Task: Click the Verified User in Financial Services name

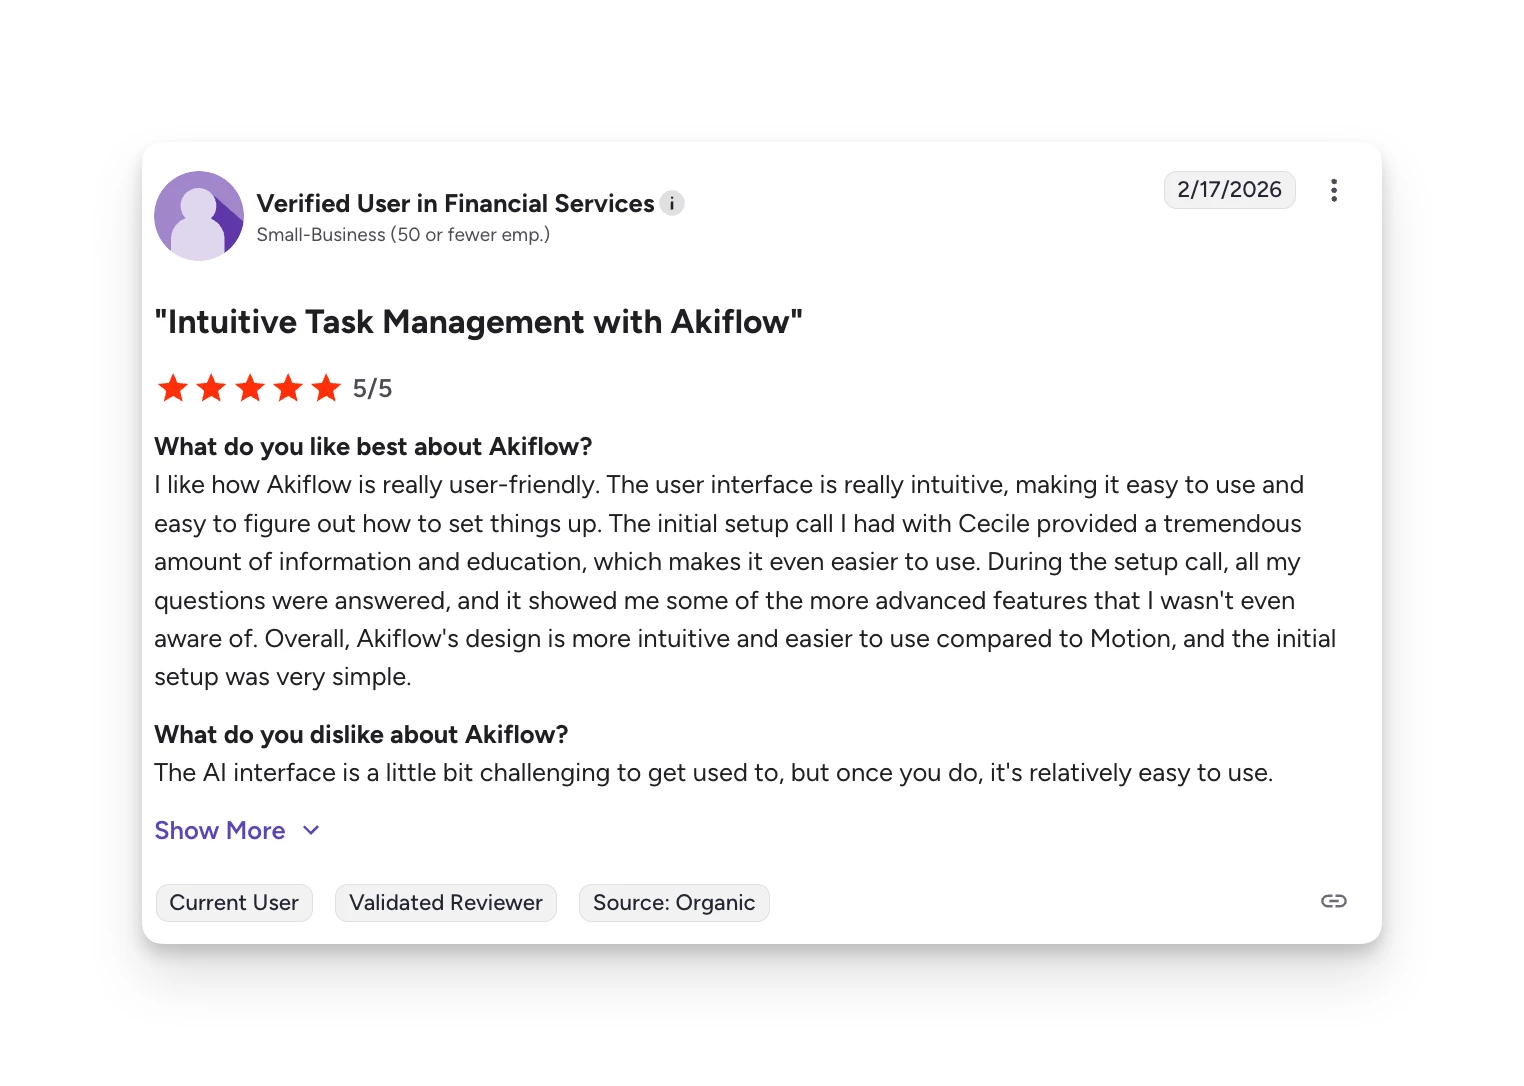Action: click(455, 204)
